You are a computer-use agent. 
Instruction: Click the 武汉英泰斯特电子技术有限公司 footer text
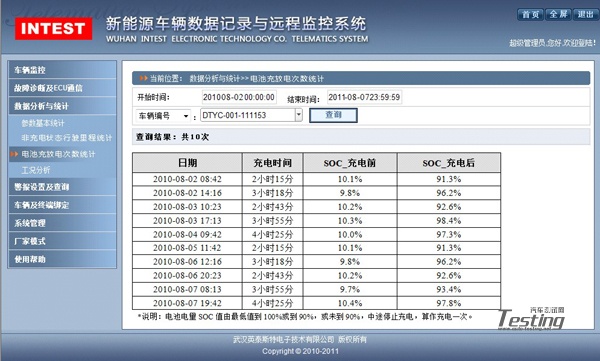284,339
